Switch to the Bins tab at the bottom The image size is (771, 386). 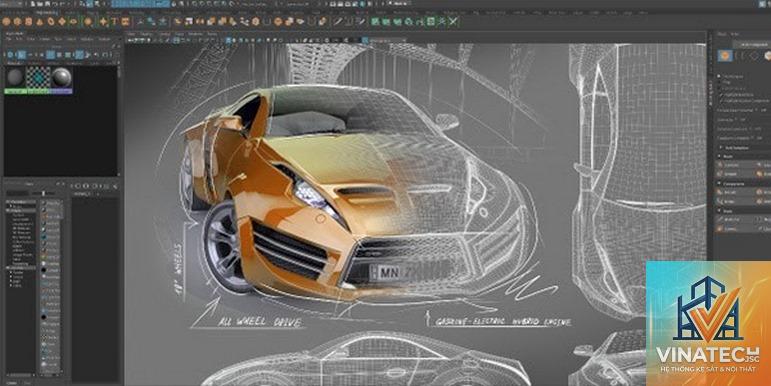pyautogui.click(x=27, y=383)
